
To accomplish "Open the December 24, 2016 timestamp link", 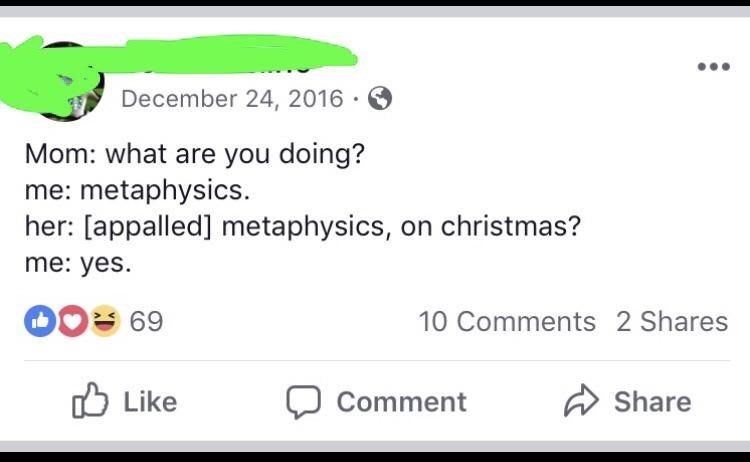I will (231, 99).
